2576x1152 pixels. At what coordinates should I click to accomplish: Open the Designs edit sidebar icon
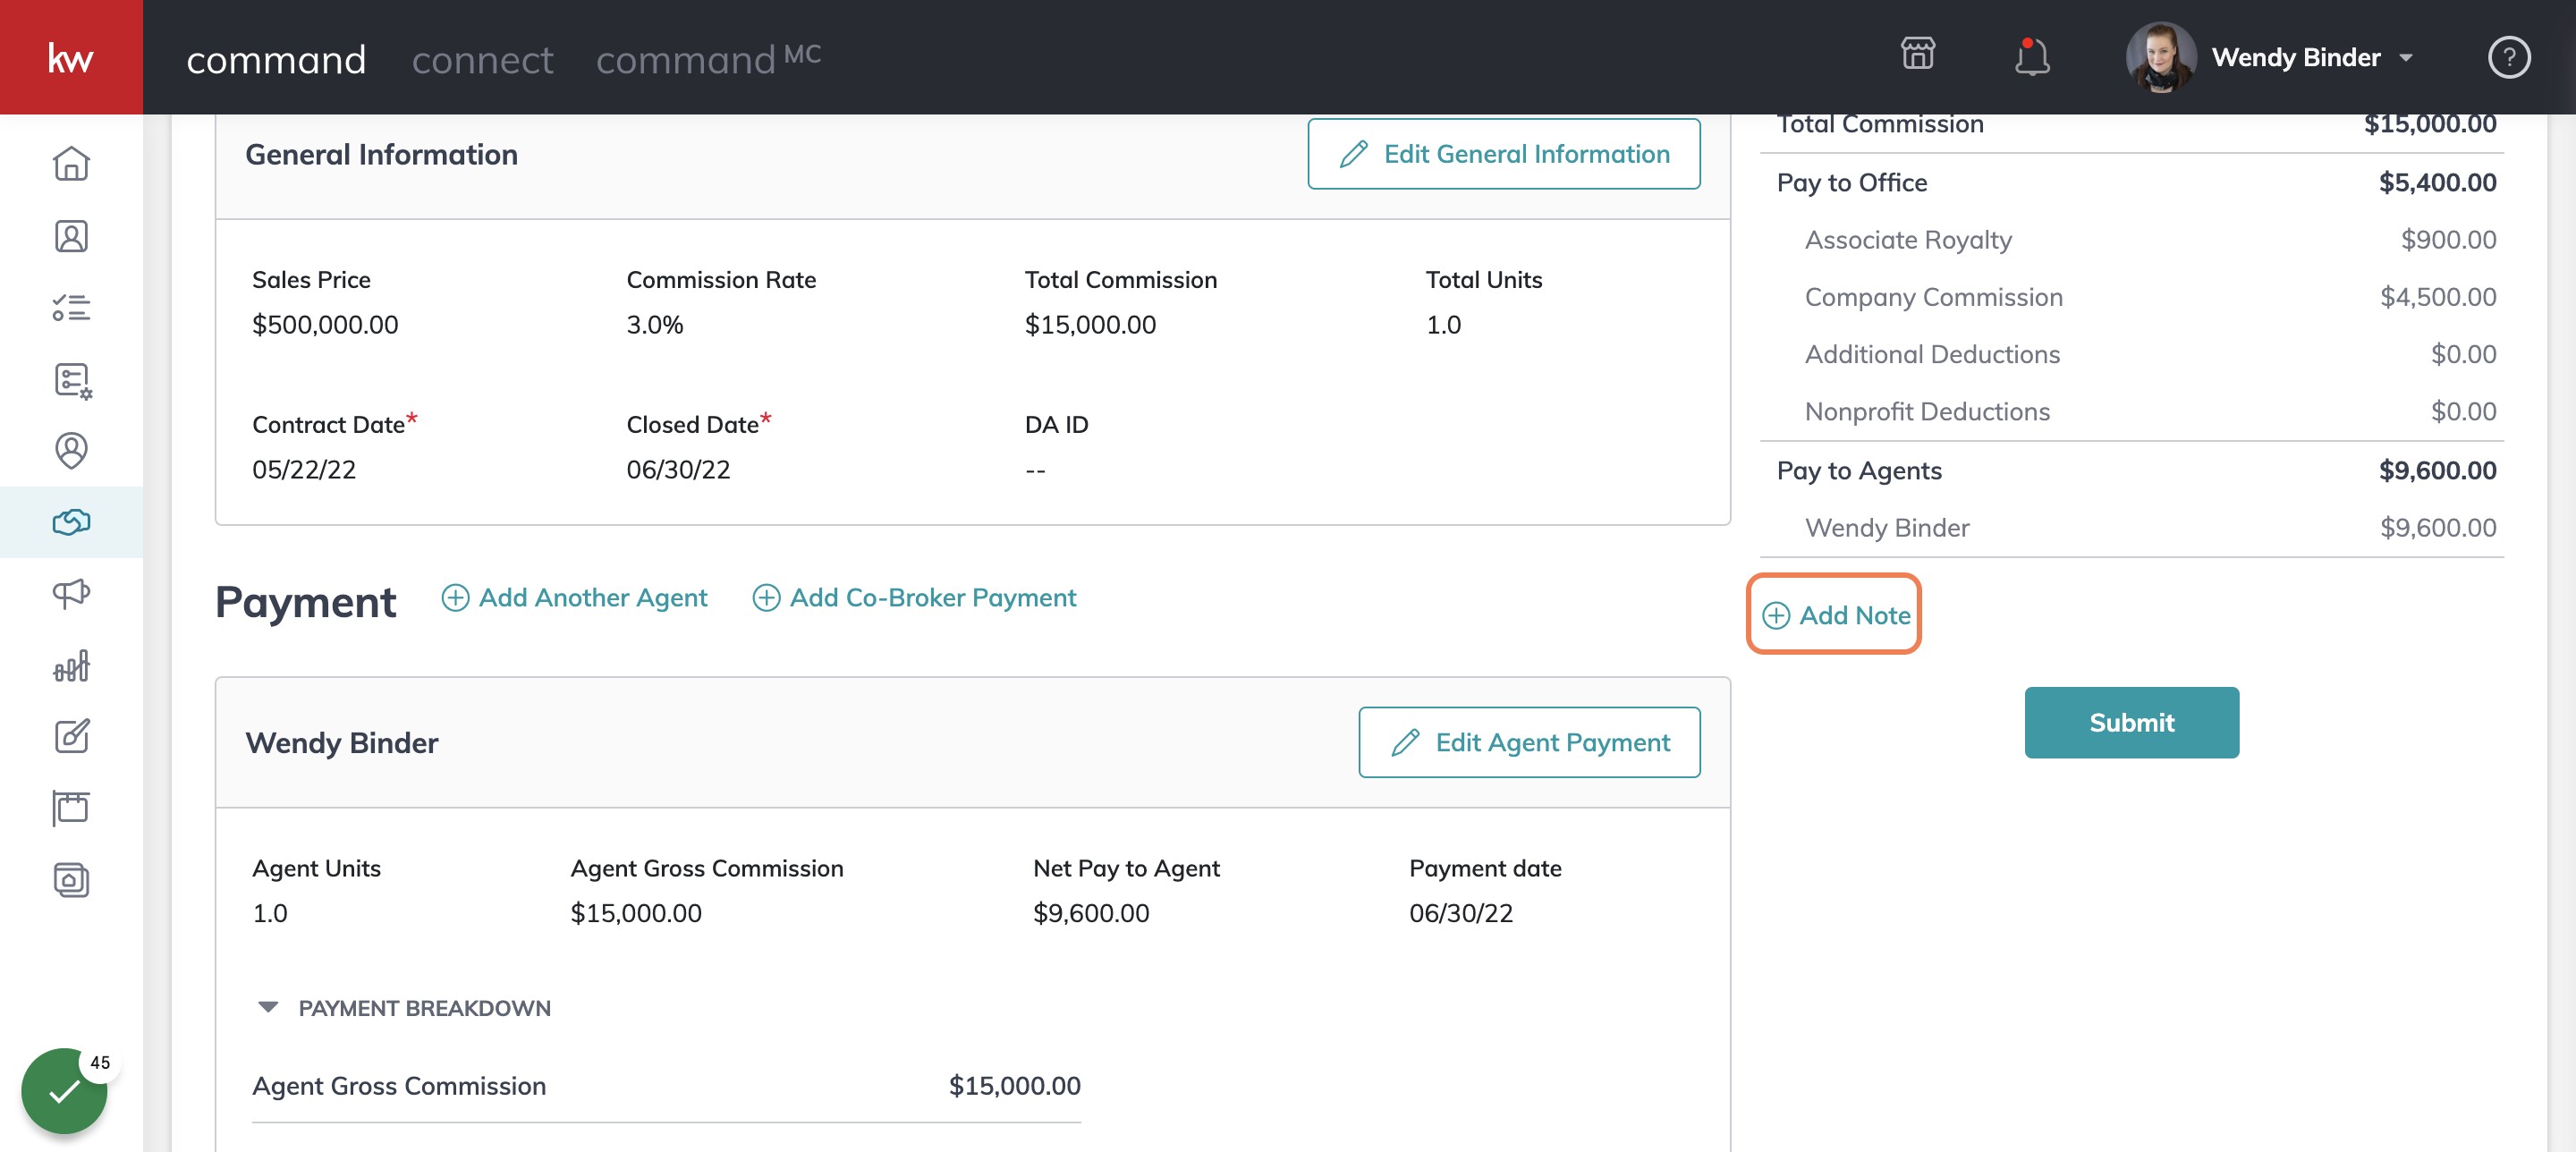71,736
